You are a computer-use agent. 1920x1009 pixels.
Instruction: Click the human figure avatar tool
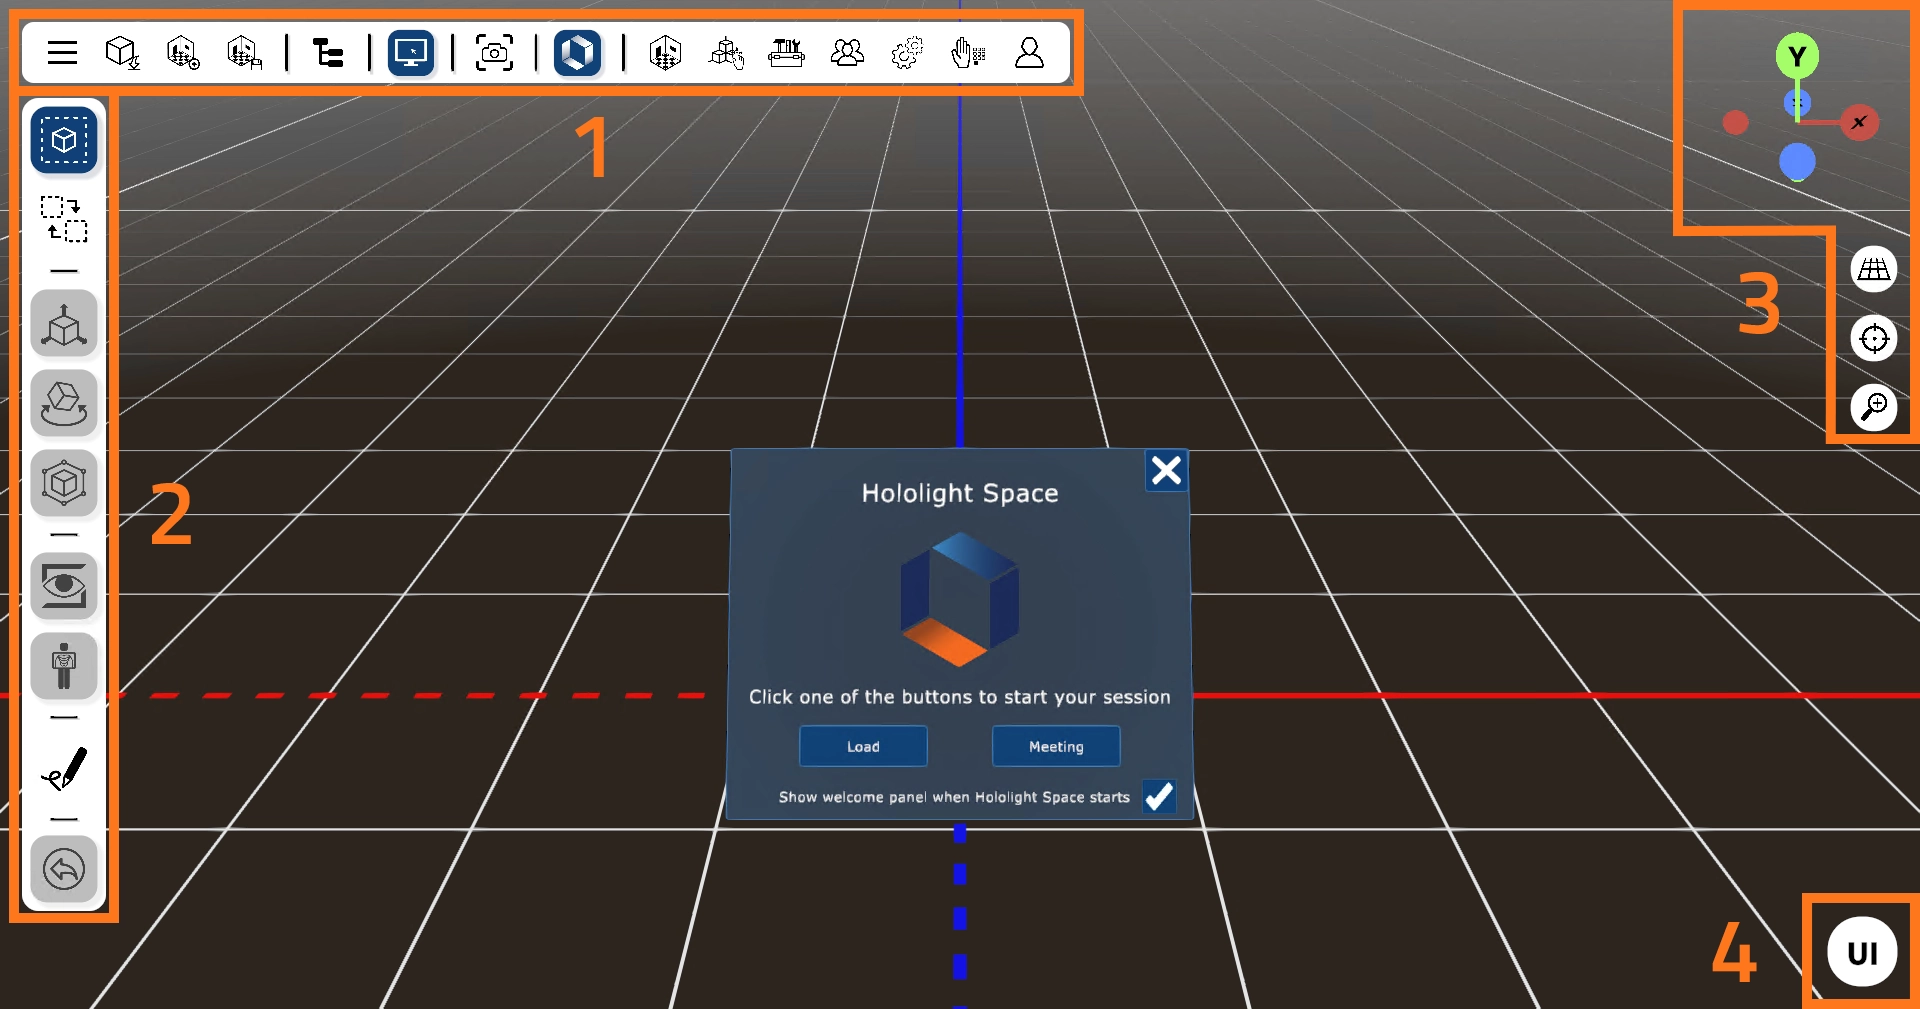(x=64, y=666)
